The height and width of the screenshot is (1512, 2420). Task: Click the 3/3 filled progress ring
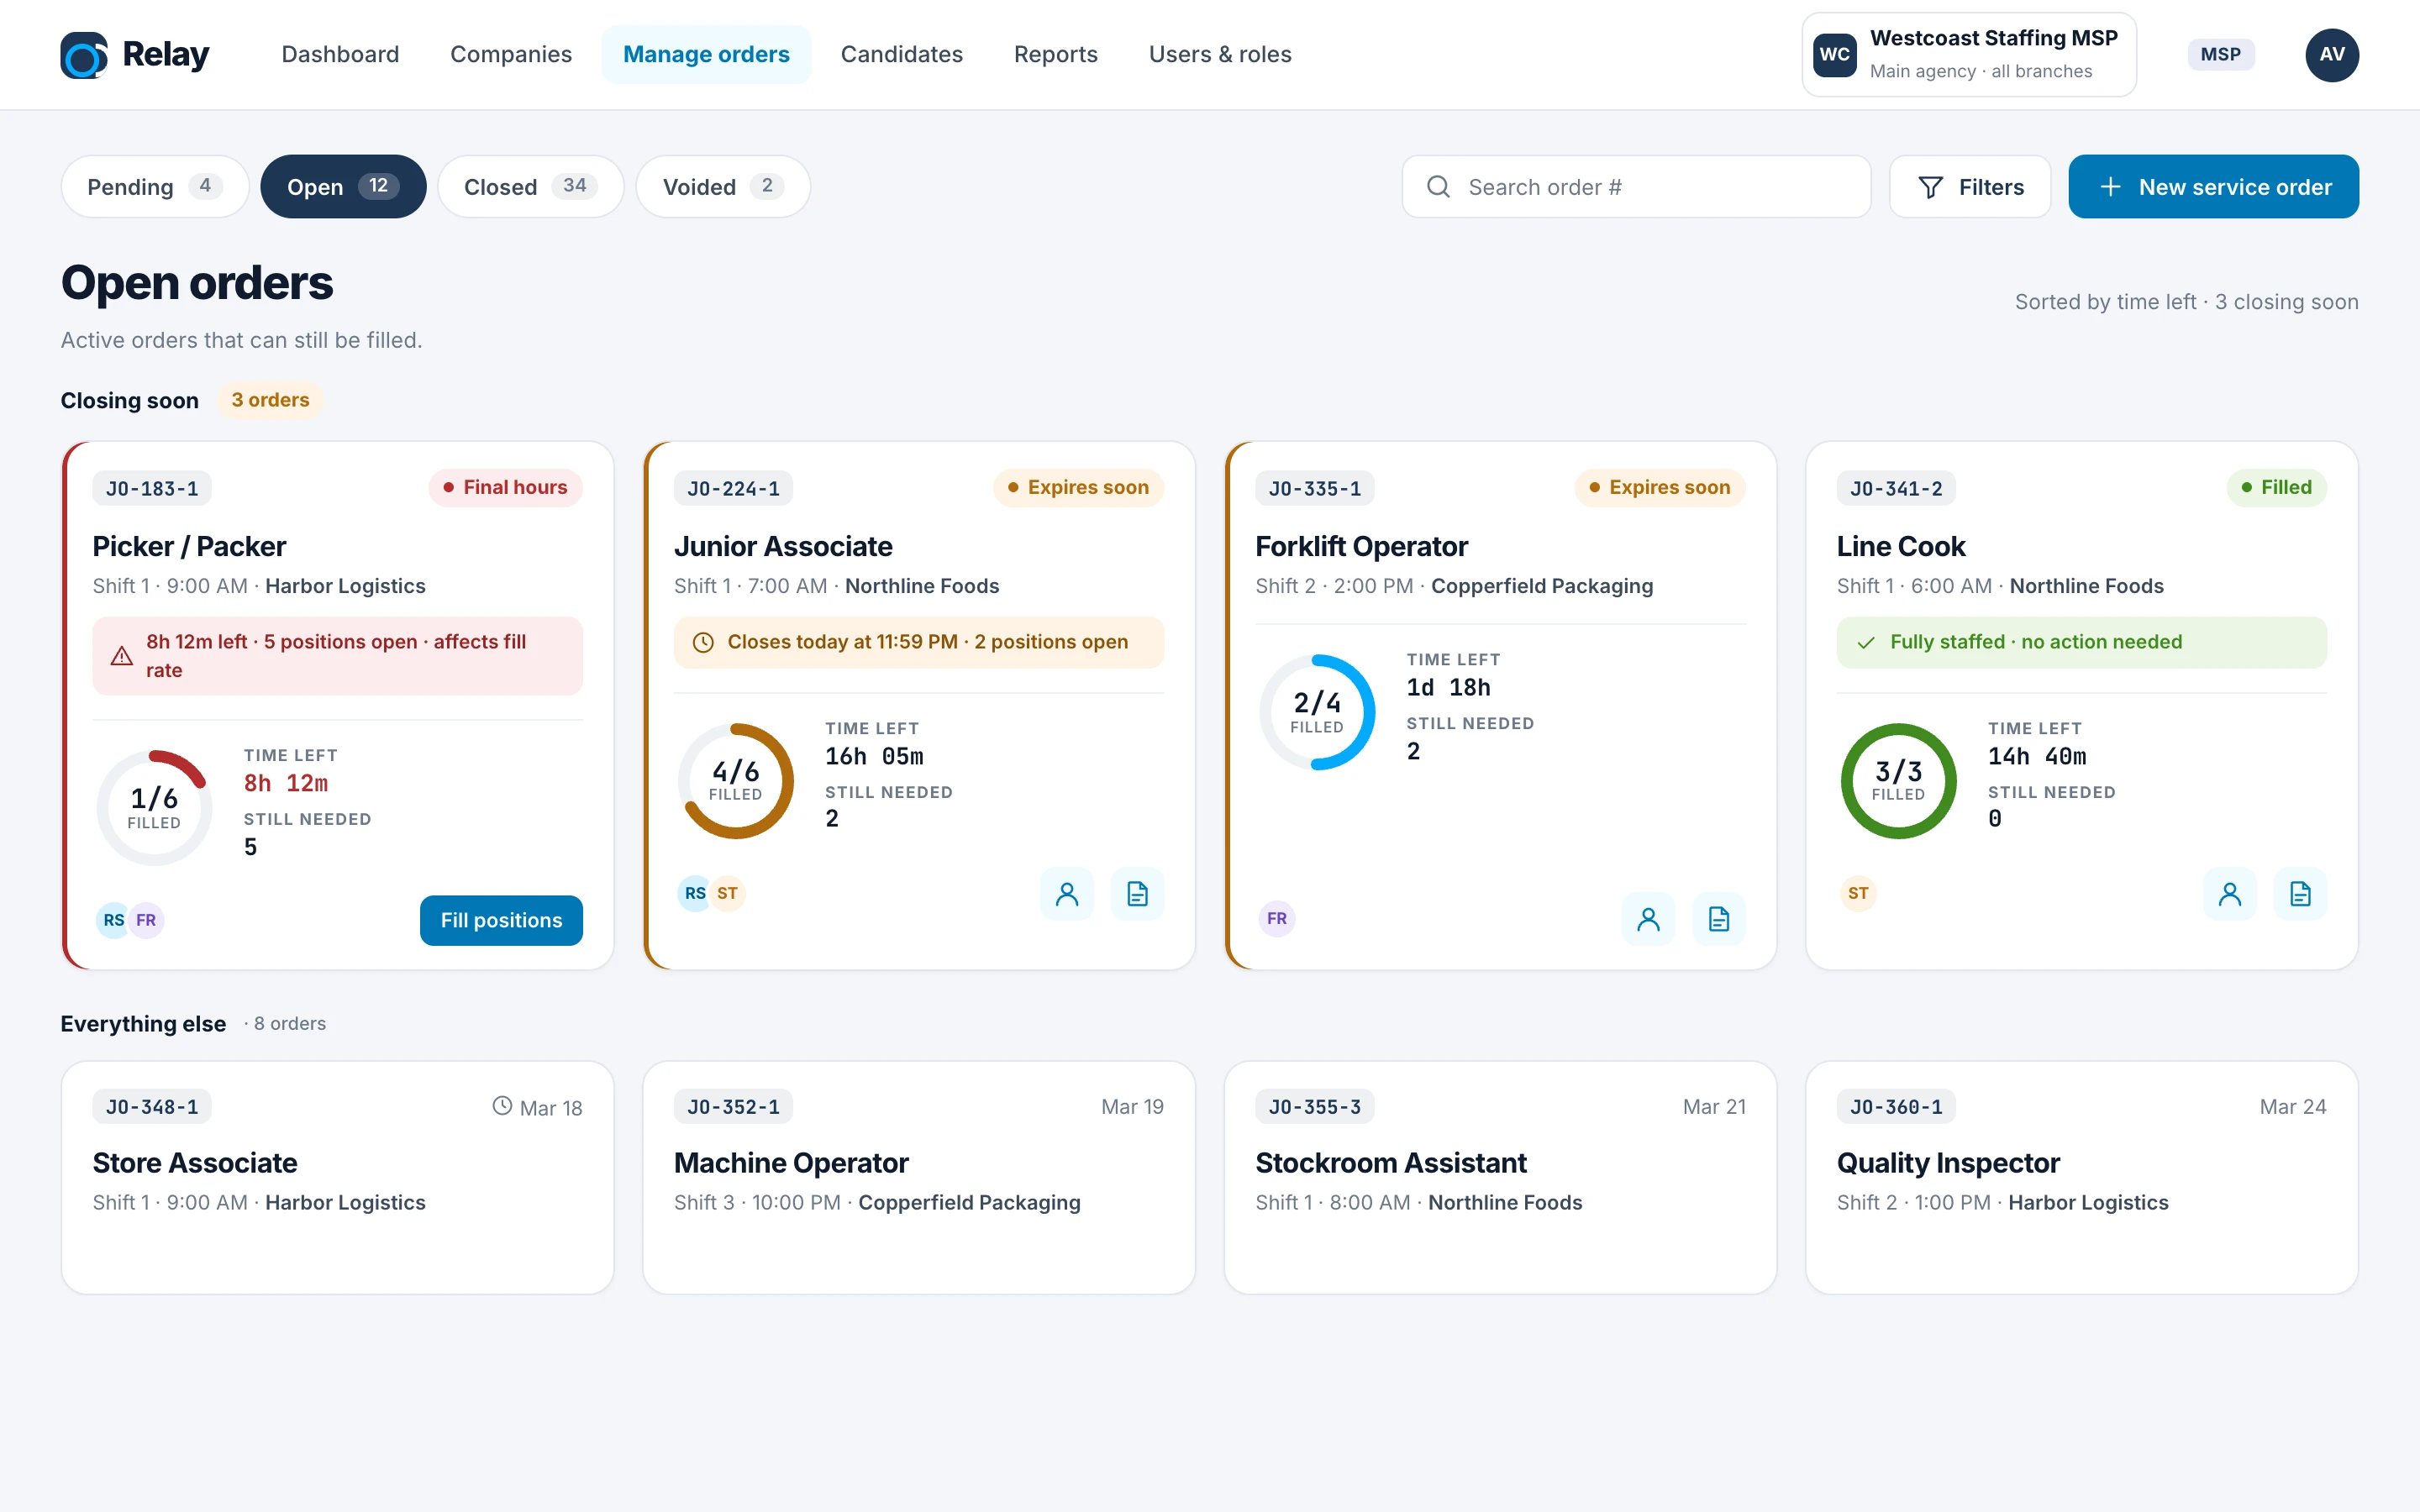point(1898,780)
